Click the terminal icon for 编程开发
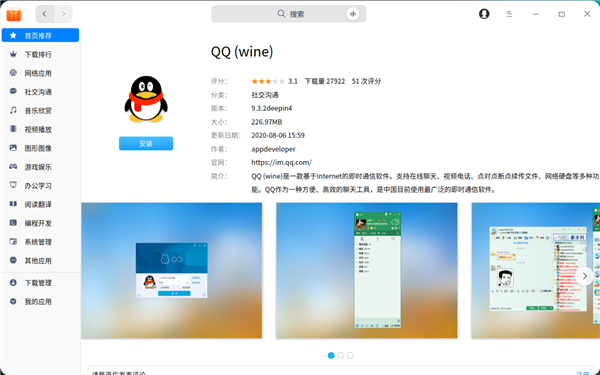The width and height of the screenshot is (600, 375). tap(13, 223)
